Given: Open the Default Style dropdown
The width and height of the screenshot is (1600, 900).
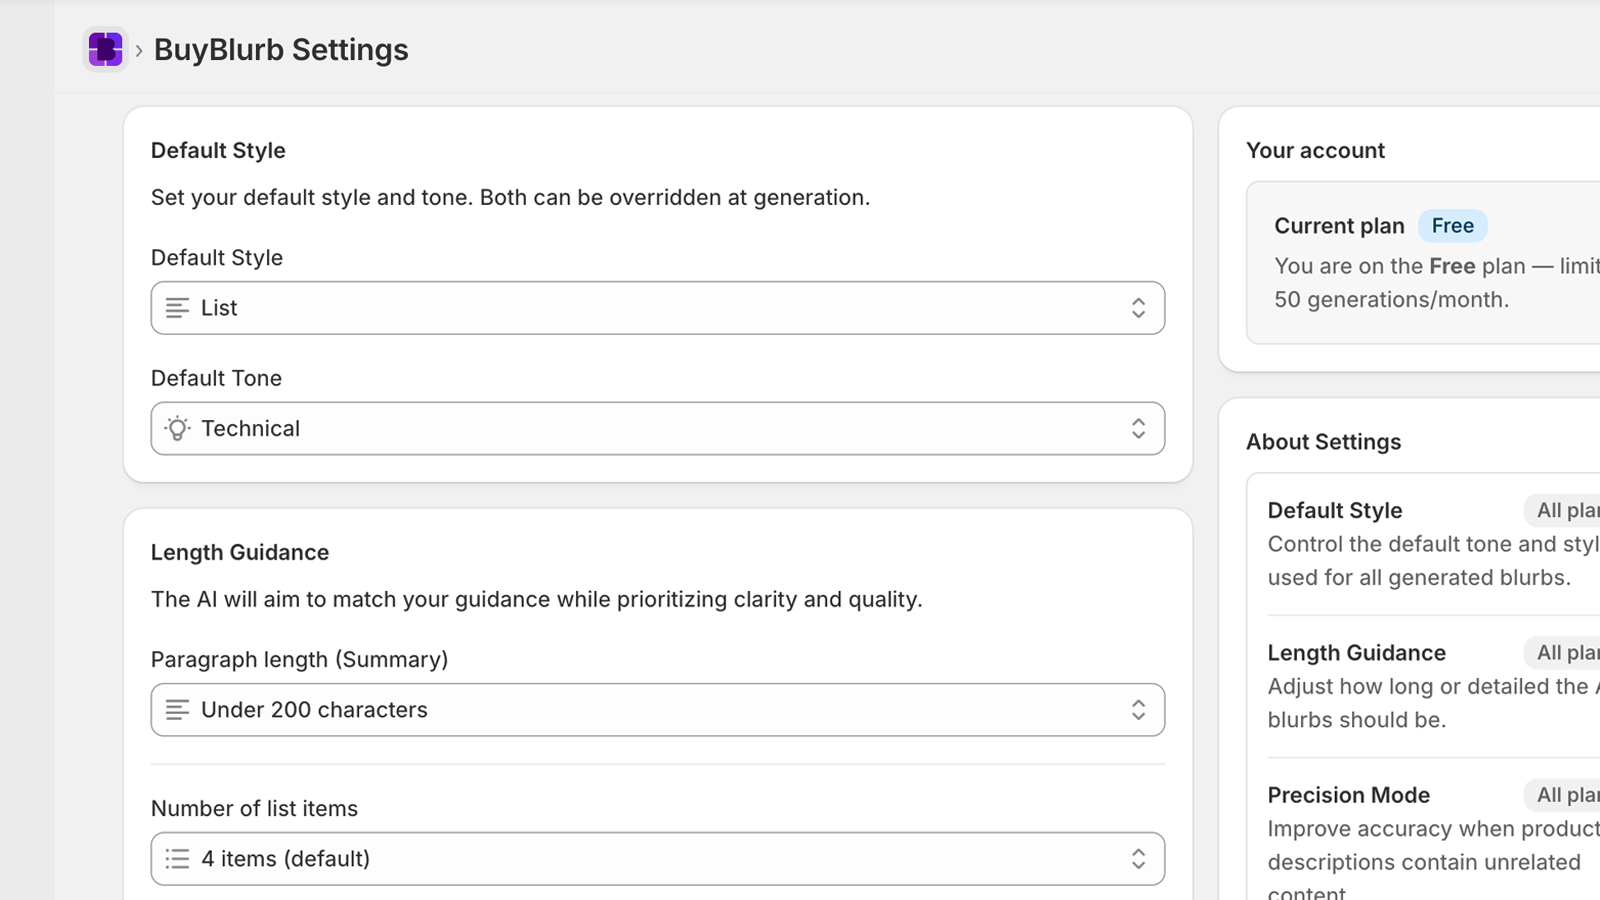Looking at the screenshot, I should [x=657, y=308].
